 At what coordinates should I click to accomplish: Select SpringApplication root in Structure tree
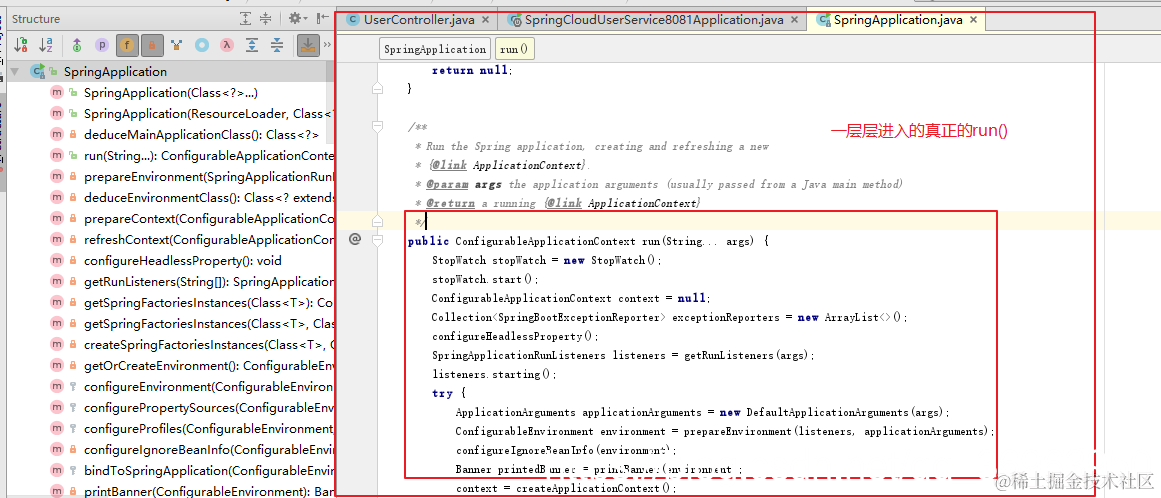115,72
